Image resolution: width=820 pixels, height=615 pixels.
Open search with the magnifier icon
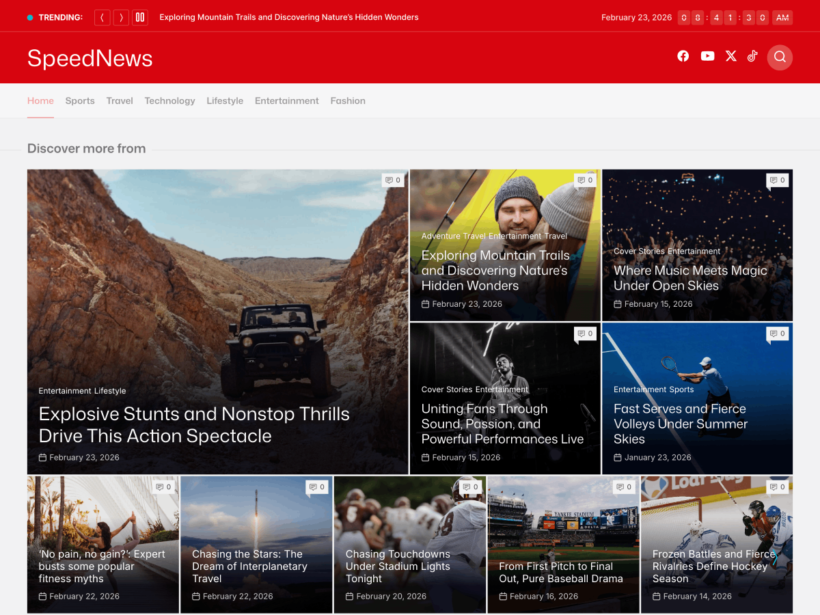pos(780,57)
